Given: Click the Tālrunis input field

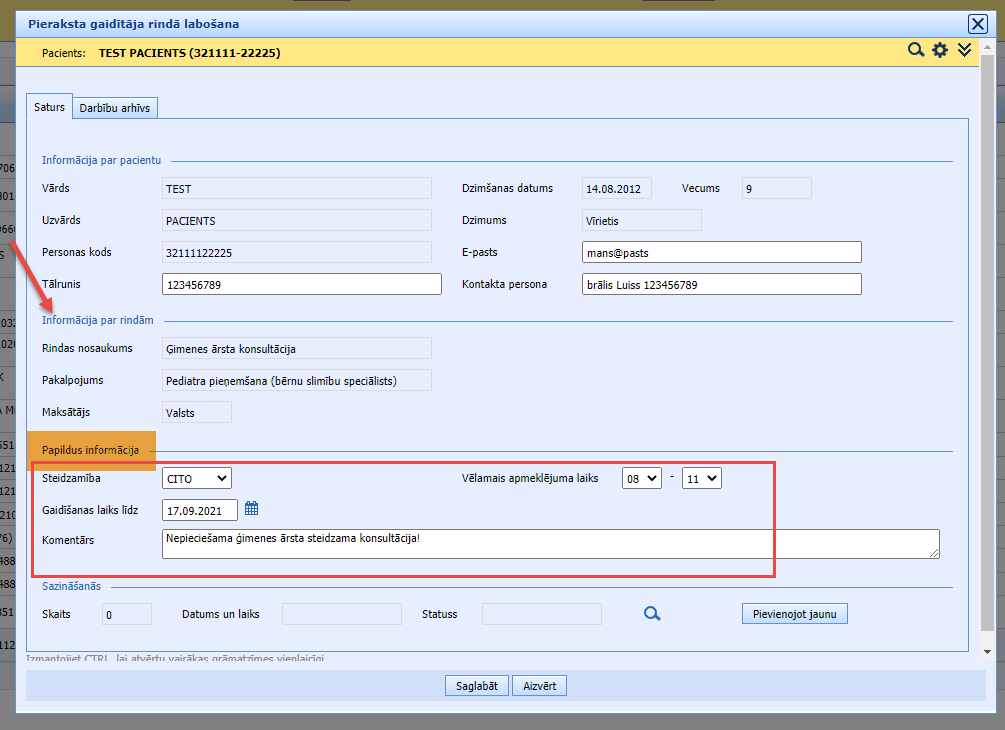Looking at the screenshot, I should (301, 285).
